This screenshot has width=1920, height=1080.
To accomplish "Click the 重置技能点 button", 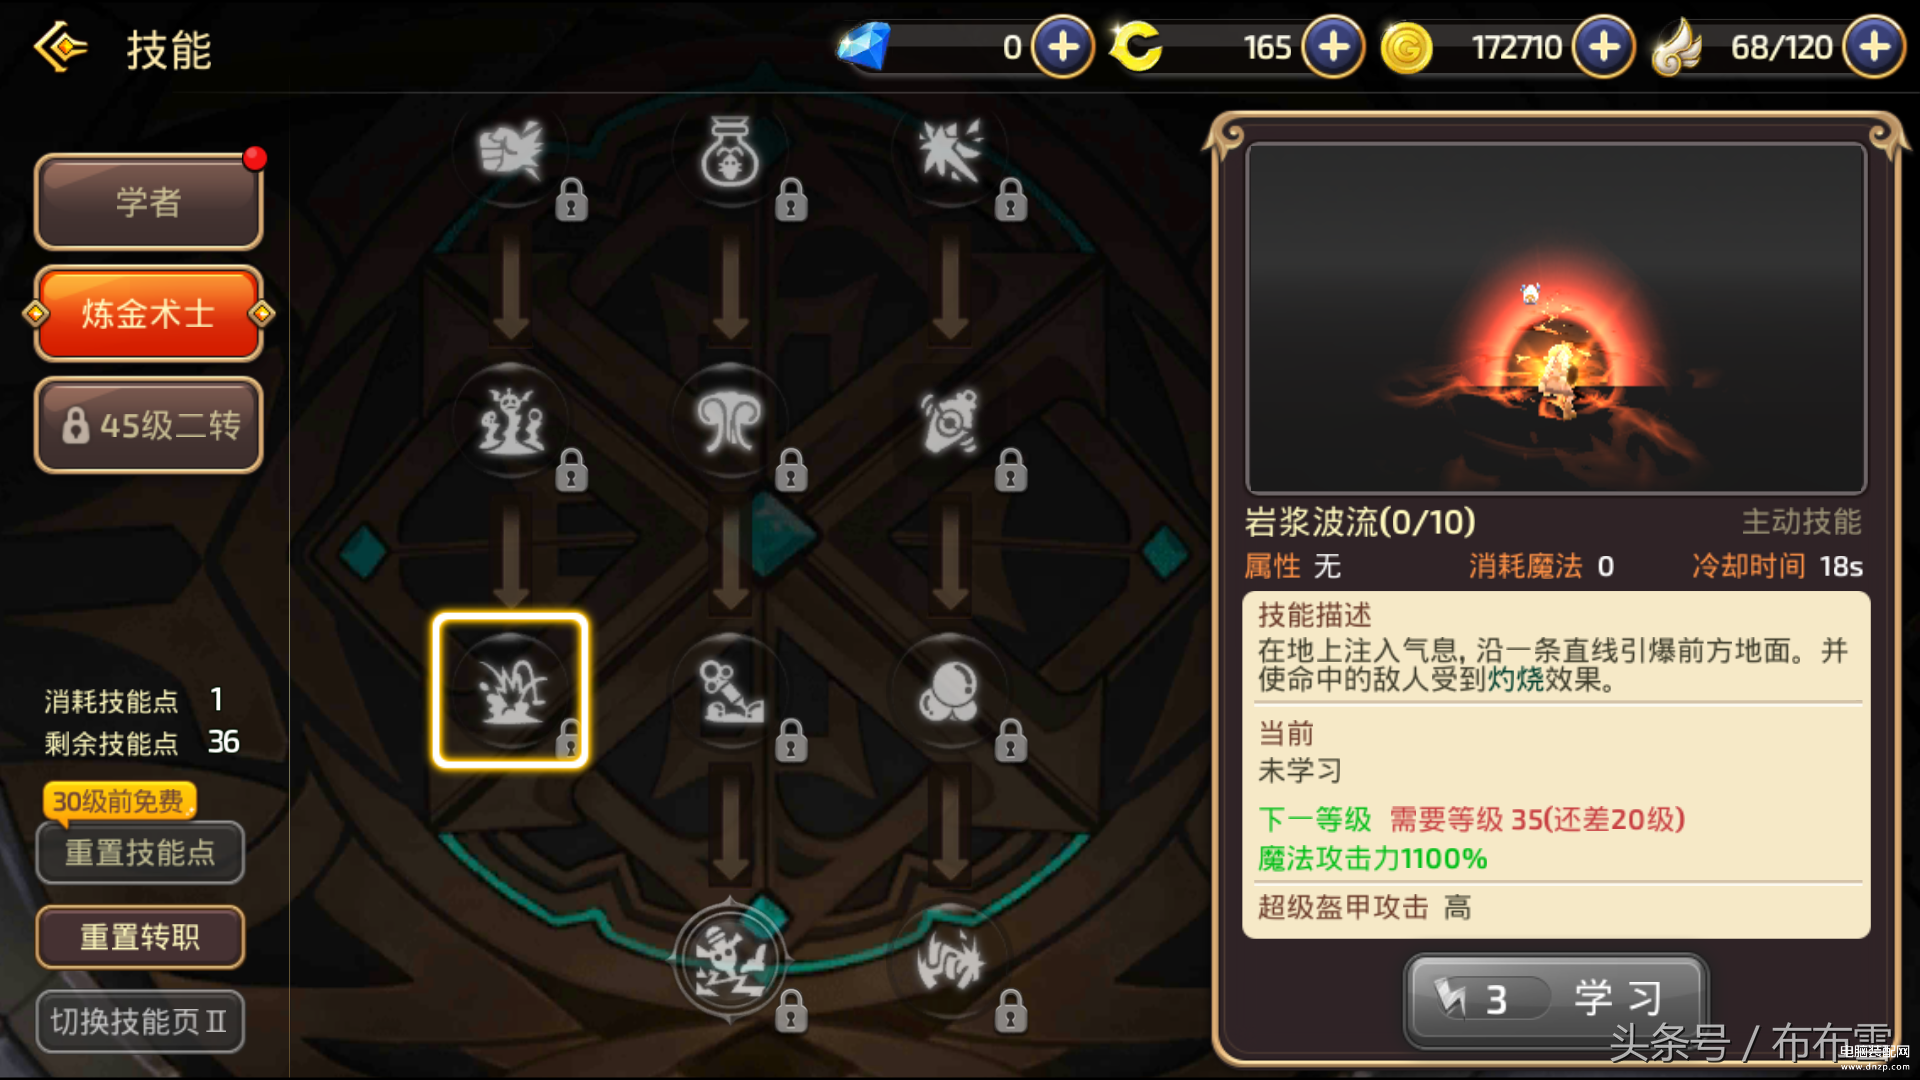I will pyautogui.click(x=140, y=853).
